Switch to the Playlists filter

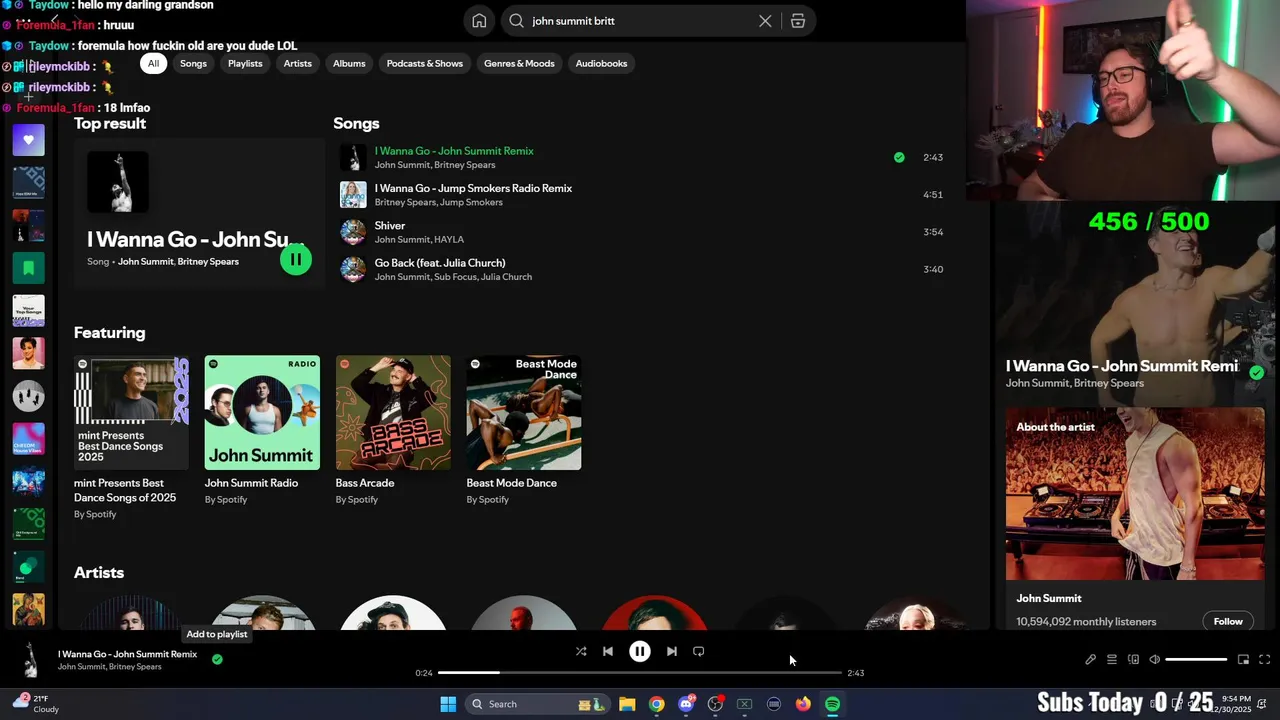click(x=245, y=63)
